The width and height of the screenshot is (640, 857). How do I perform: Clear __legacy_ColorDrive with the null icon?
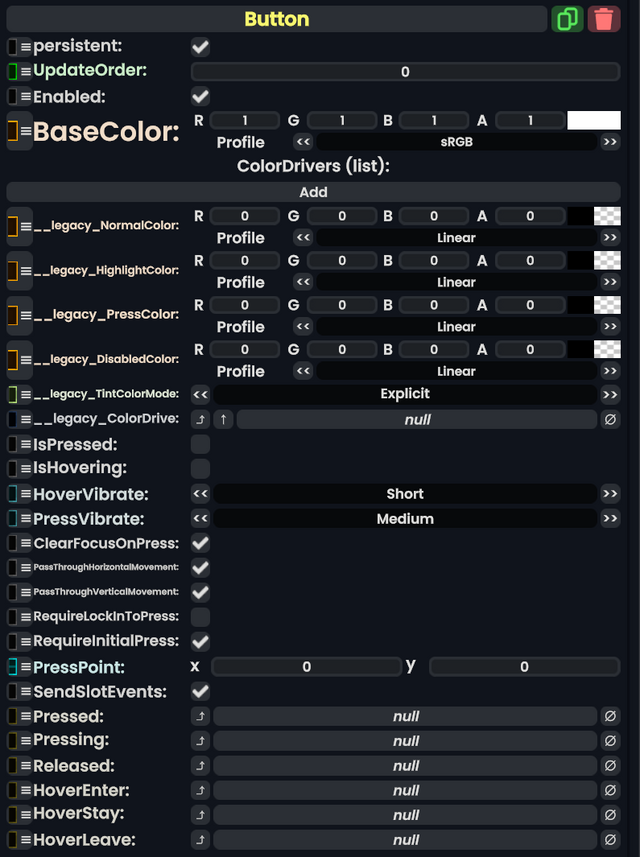pyautogui.click(x=610, y=419)
